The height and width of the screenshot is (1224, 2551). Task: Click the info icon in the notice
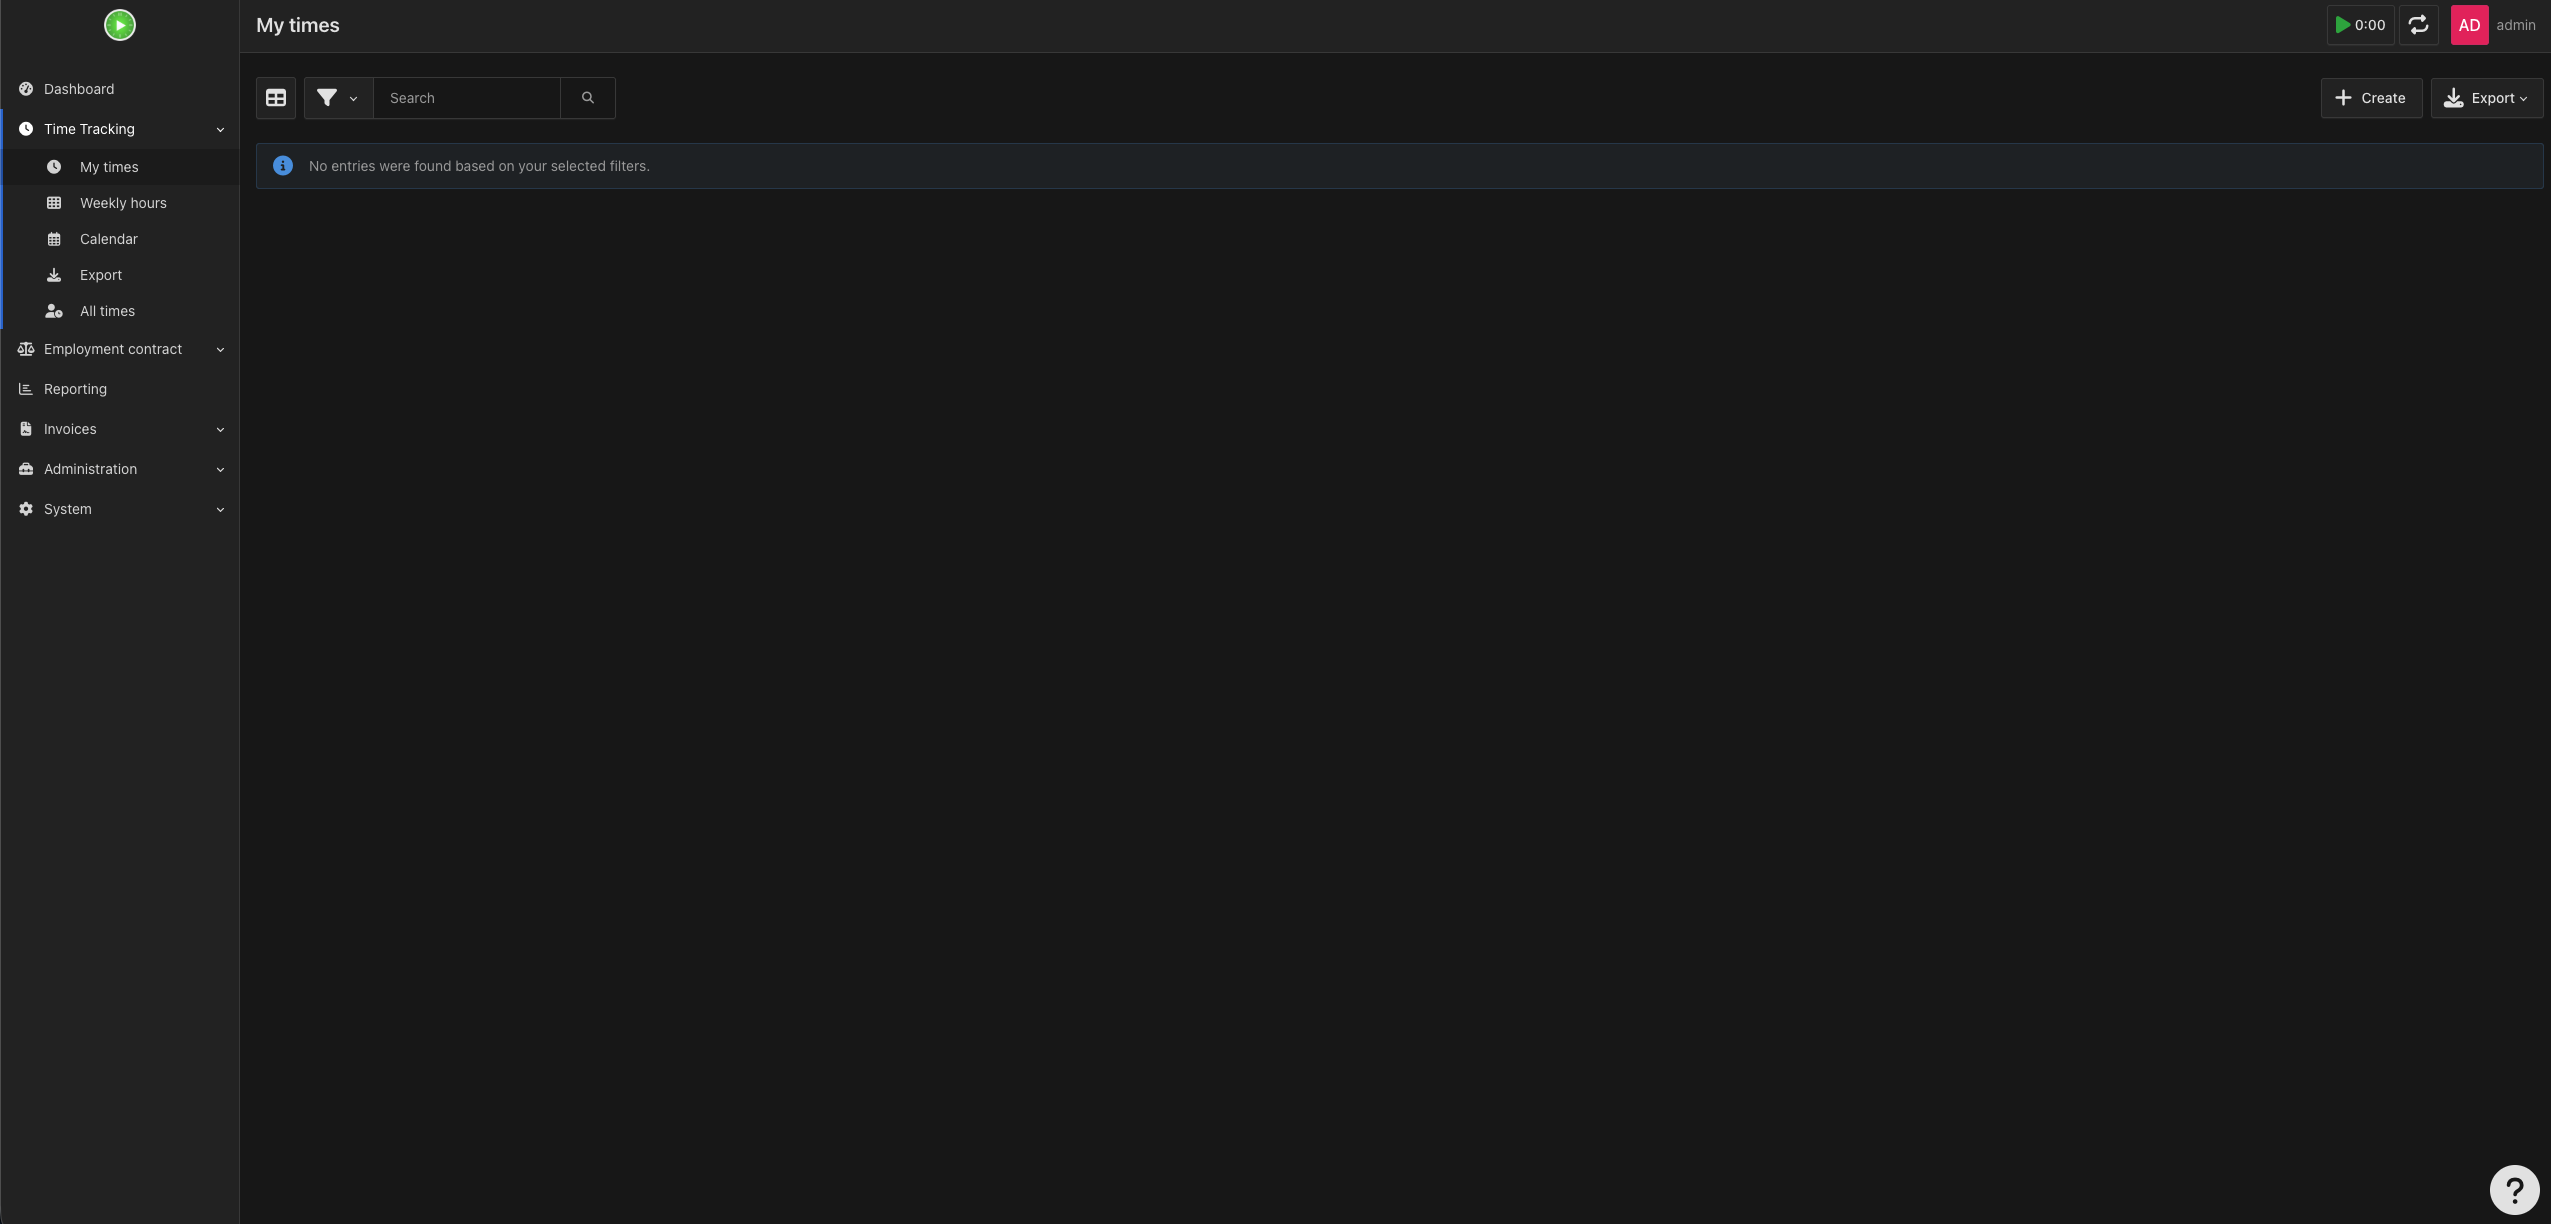(x=283, y=166)
